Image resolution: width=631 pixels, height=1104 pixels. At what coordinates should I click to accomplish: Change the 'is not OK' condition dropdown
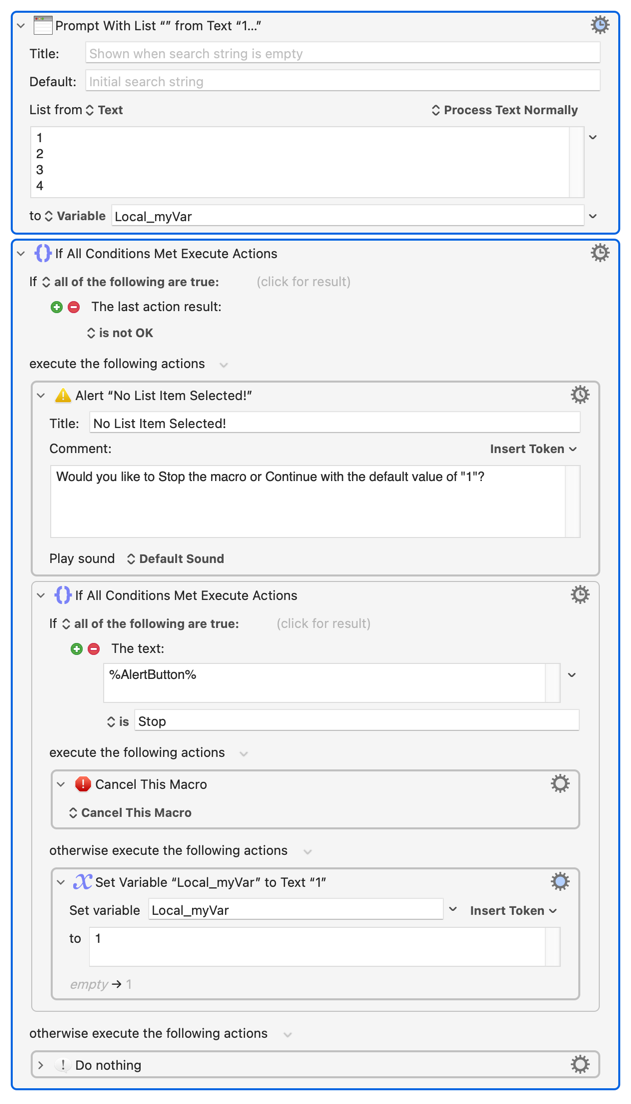tap(119, 333)
